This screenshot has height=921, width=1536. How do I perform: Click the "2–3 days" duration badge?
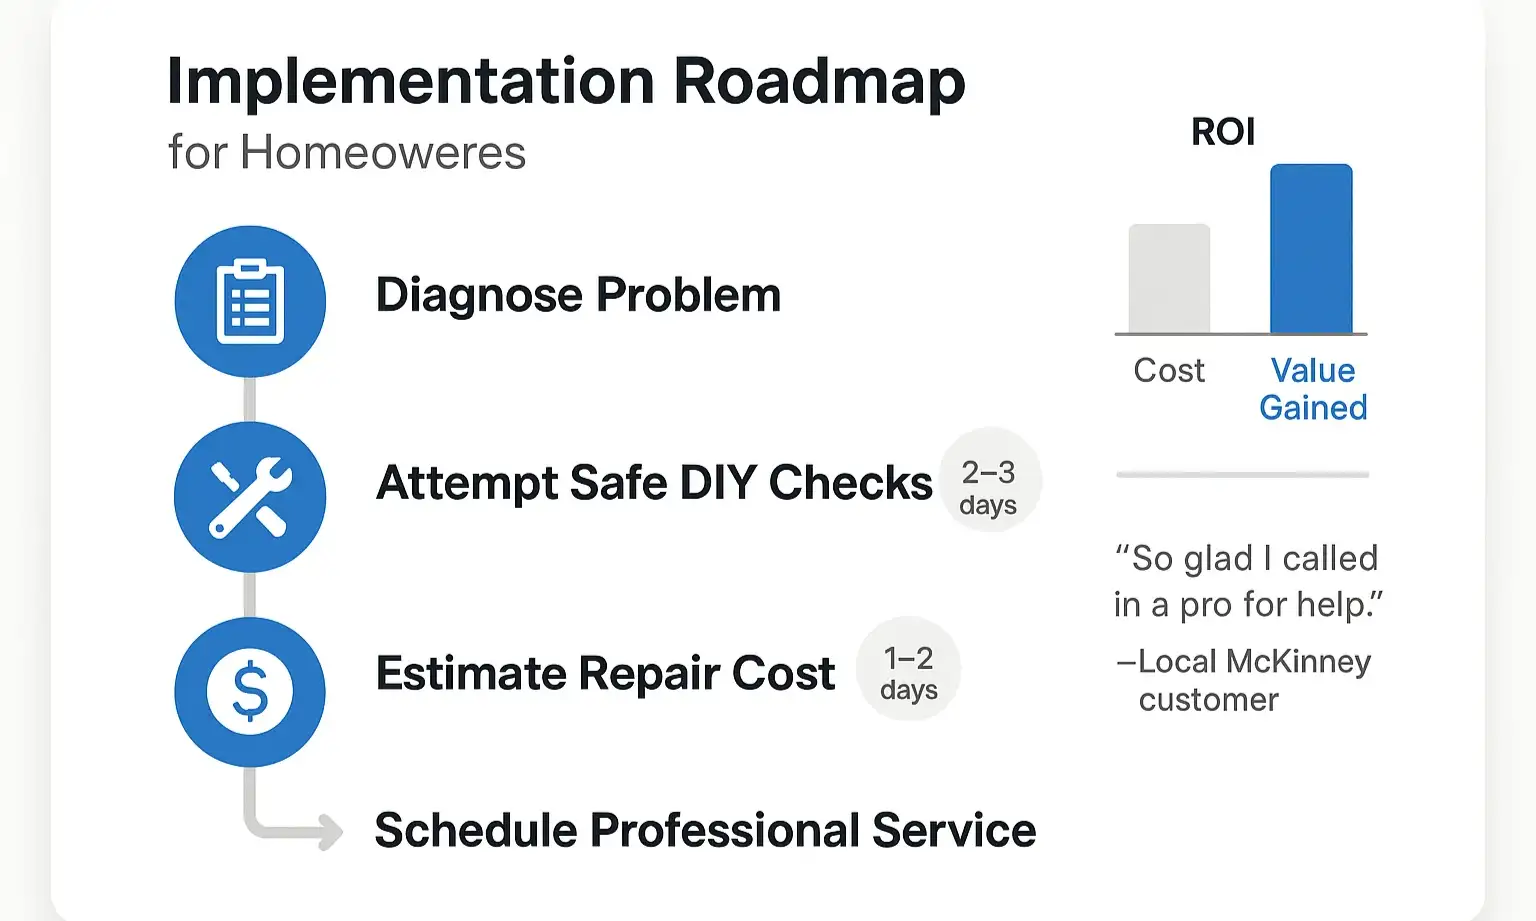tap(988, 487)
